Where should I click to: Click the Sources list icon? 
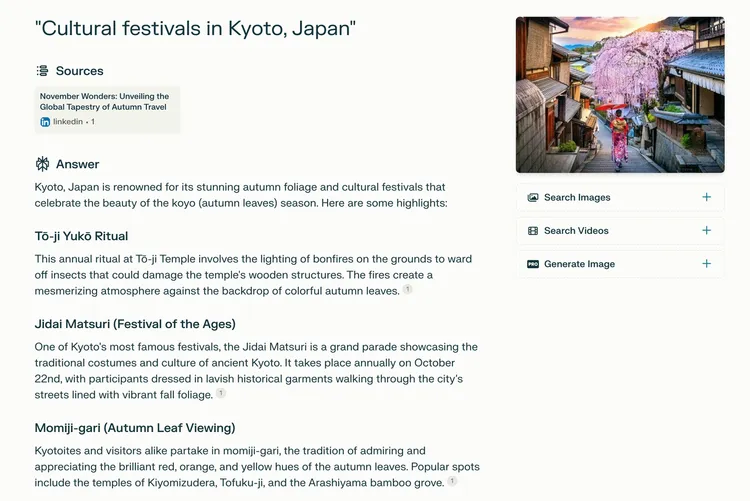[x=42, y=71]
